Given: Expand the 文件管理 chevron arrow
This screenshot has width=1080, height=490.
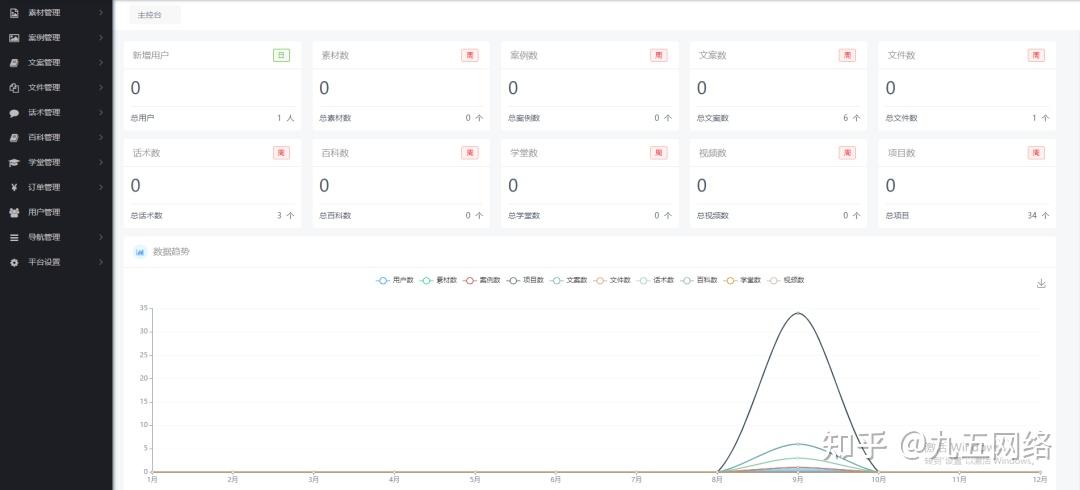Looking at the screenshot, I should (x=101, y=88).
